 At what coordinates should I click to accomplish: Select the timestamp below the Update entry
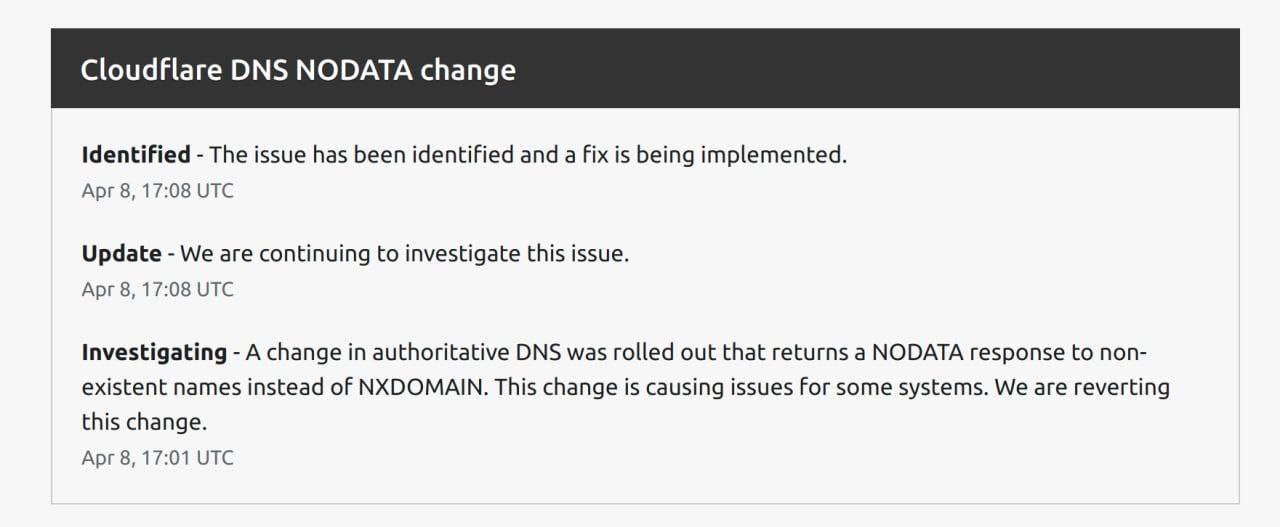click(157, 289)
